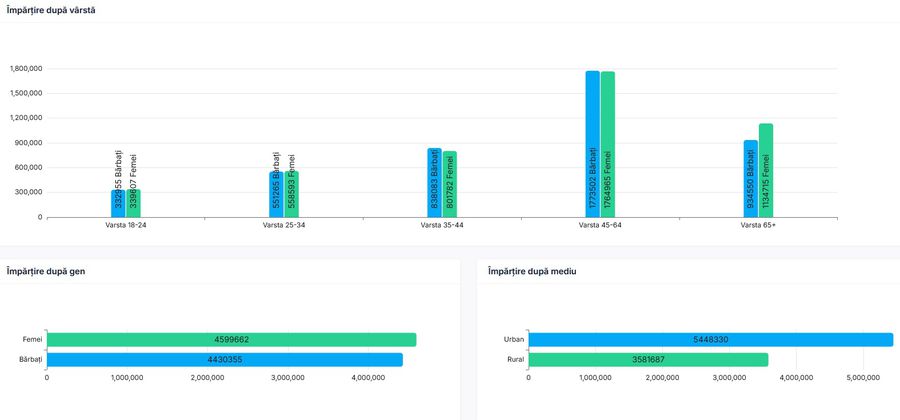This screenshot has height=420, width=900.
Task: Click the blue Bărbați bar for Varsta 35-44
Action: point(434,183)
